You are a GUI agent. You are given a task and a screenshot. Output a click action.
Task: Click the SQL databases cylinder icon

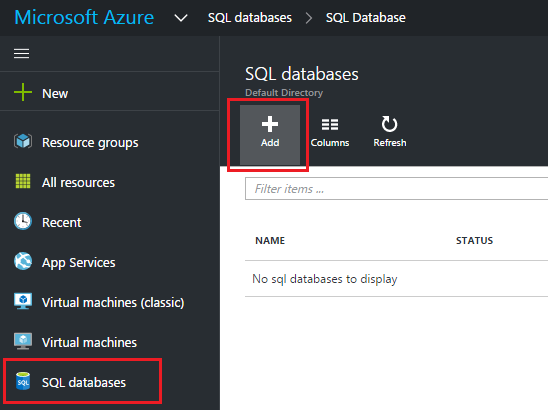coord(23,381)
